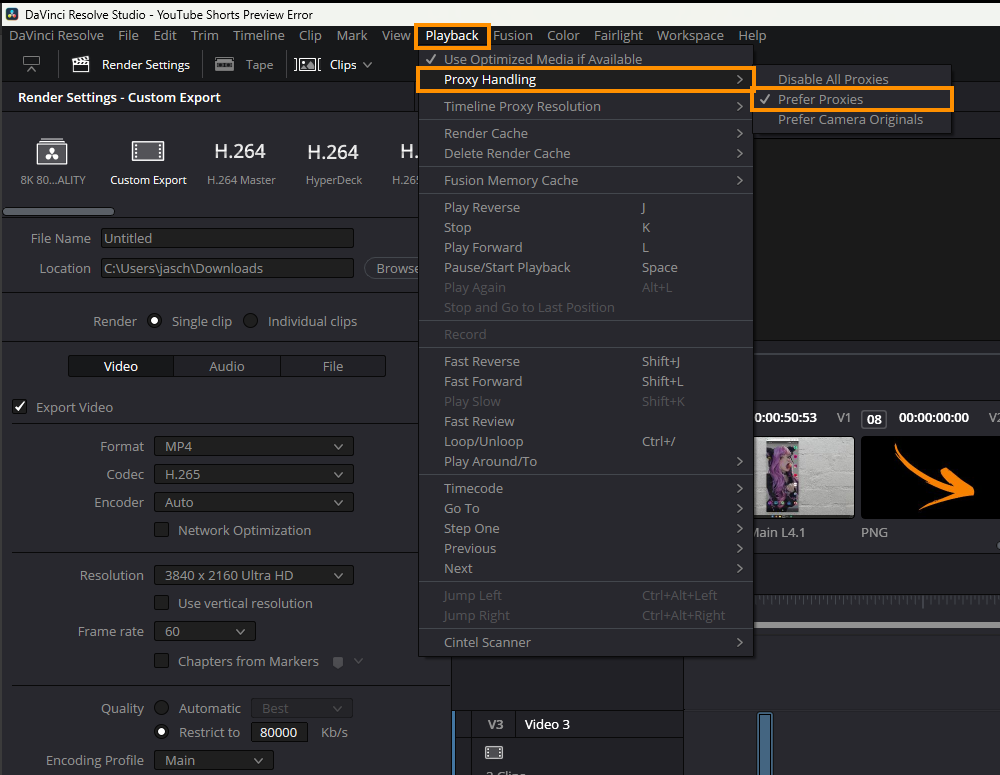
Task: Select the Video tab
Action: tap(121, 366)
